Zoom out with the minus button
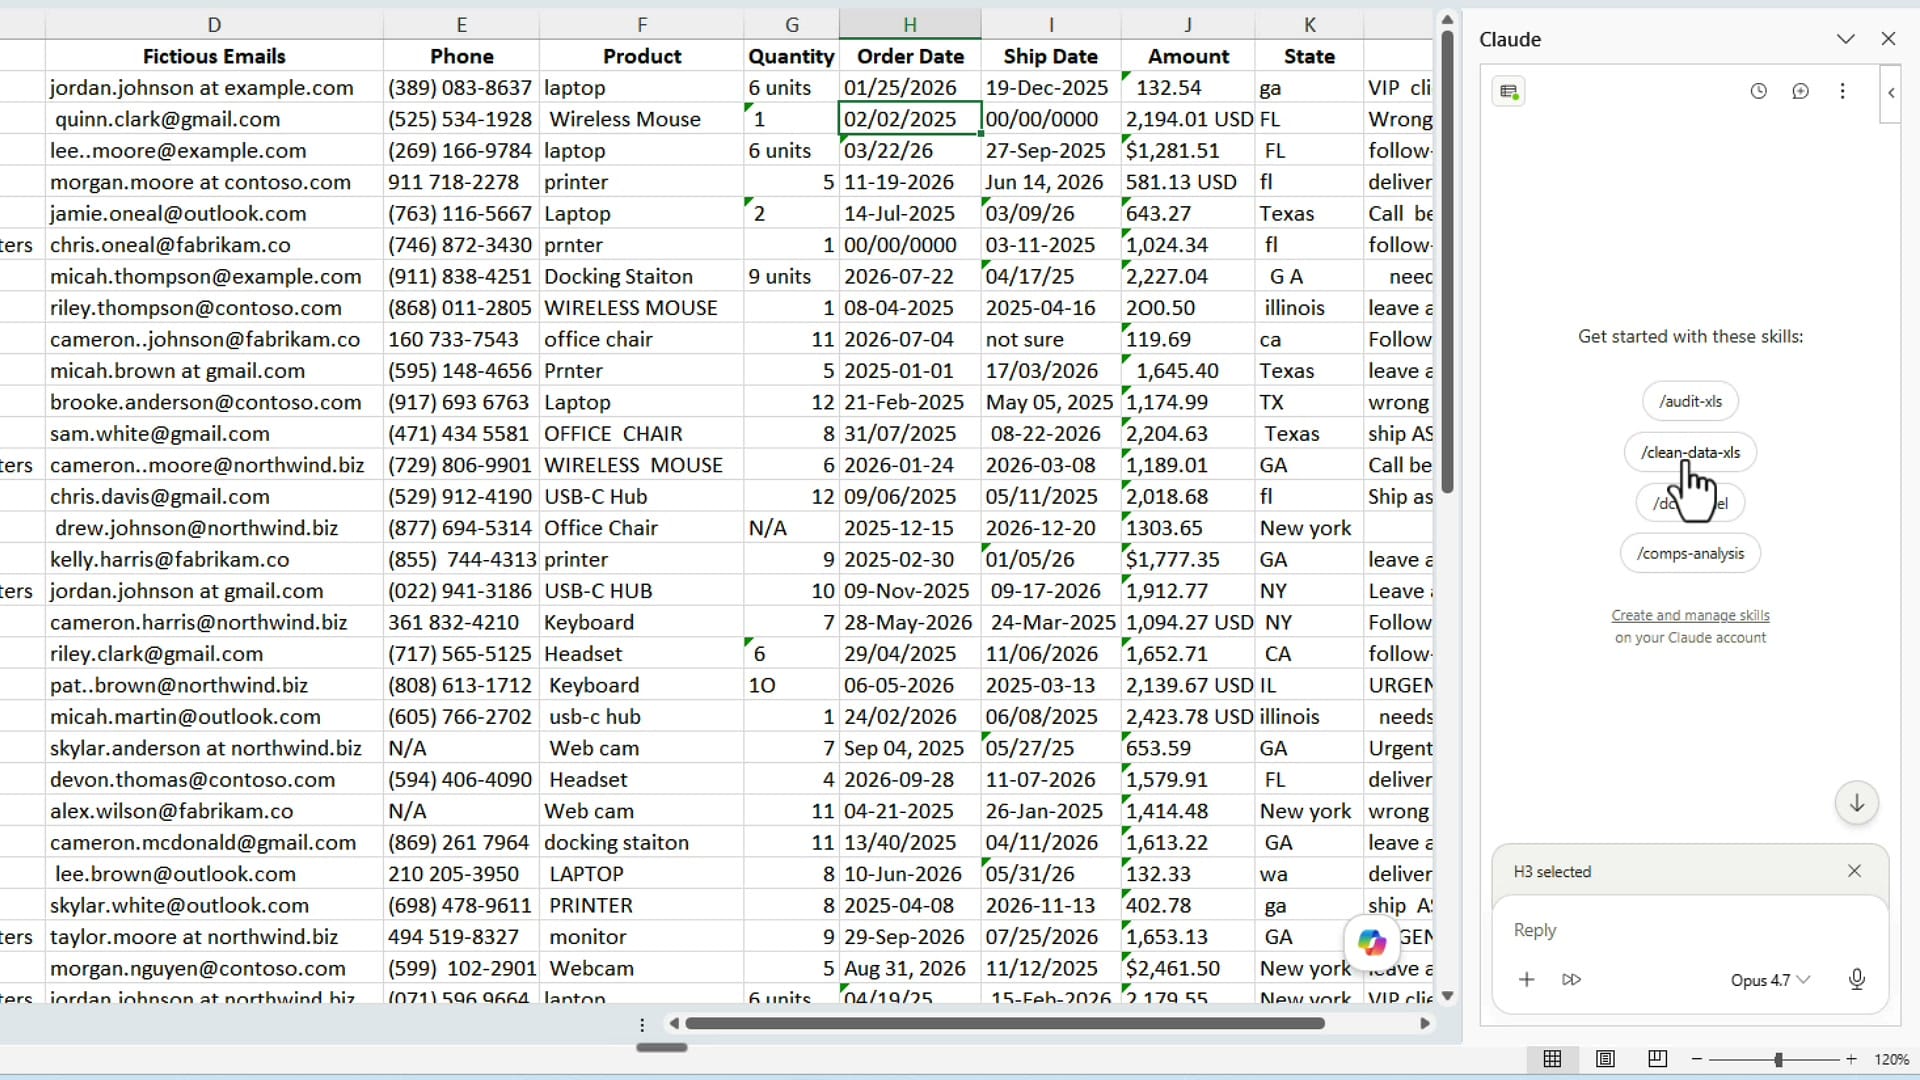Viewport: 1920px width, 1080px height. pyautogui.click(x=1696, y=1059)
